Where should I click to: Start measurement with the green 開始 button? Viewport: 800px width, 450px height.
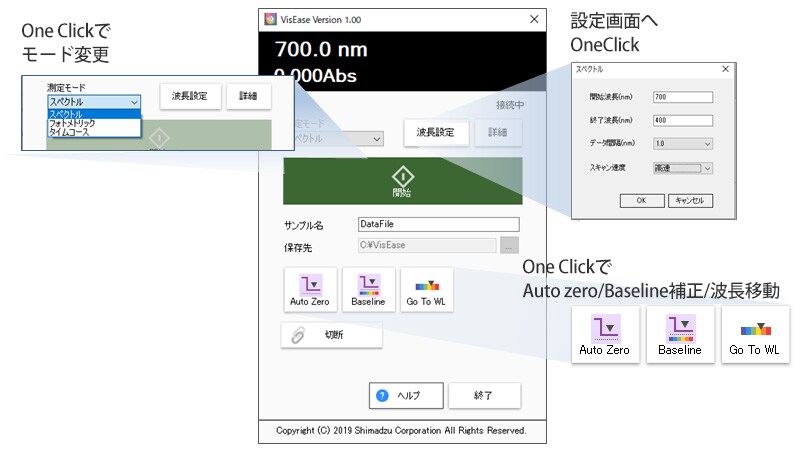403,181
